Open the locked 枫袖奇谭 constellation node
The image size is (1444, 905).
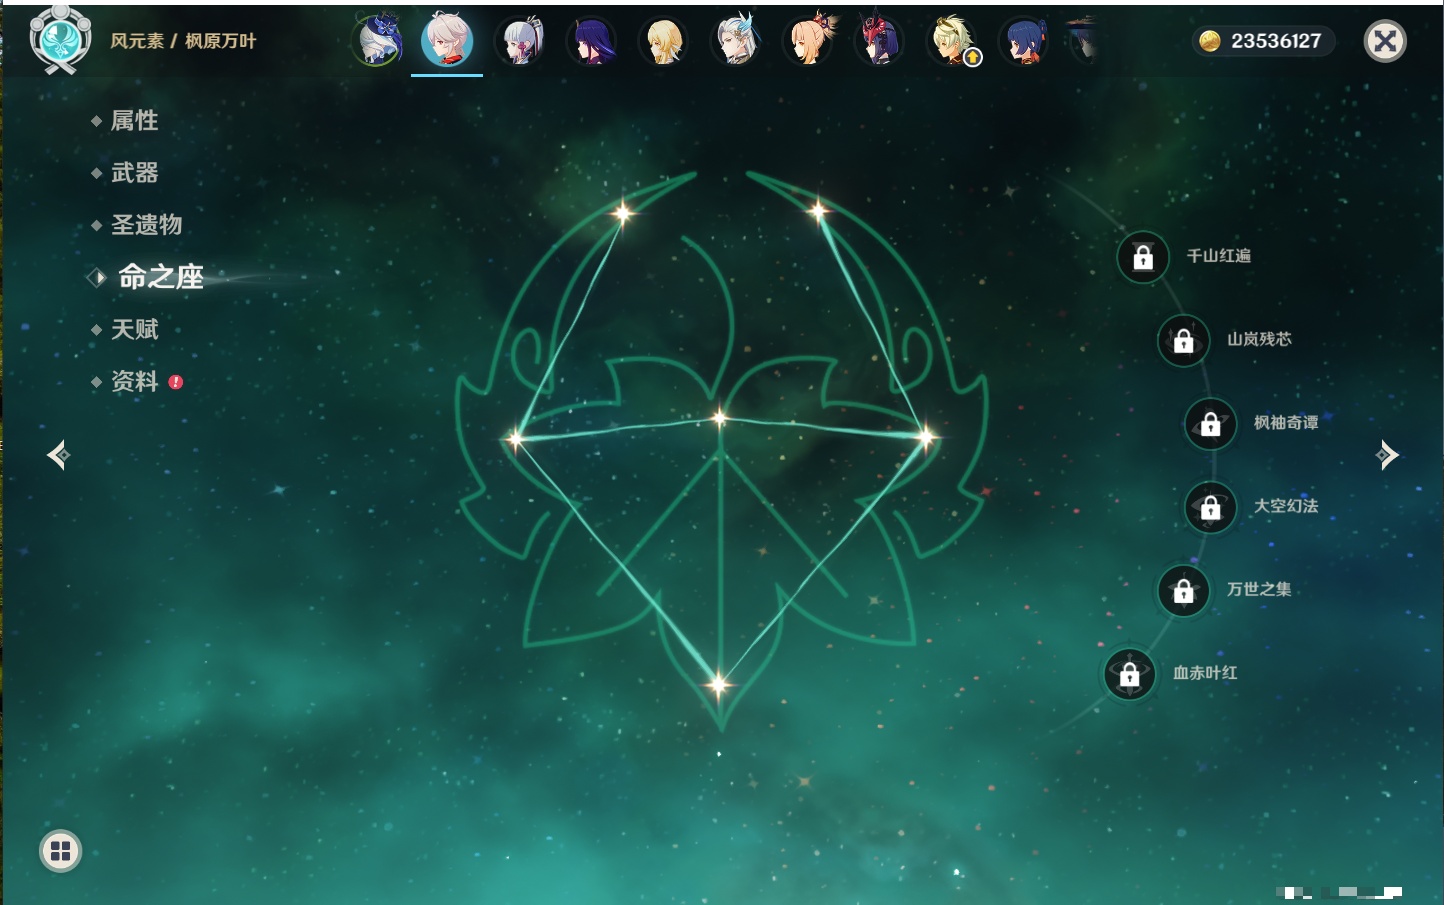[x=1211, y=424]
